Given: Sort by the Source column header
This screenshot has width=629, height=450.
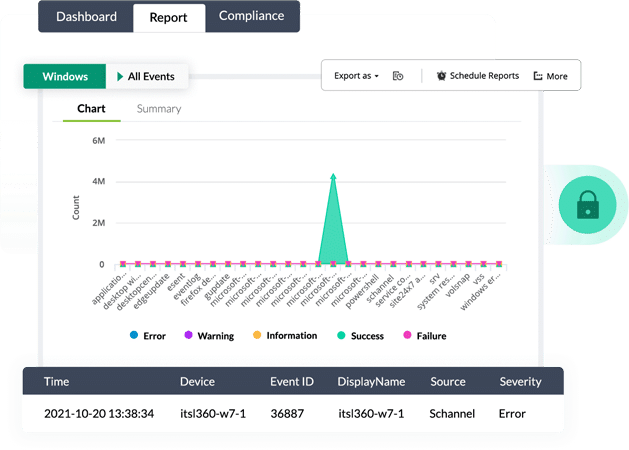Looking at the screenshot, I should tap(448, 381).
